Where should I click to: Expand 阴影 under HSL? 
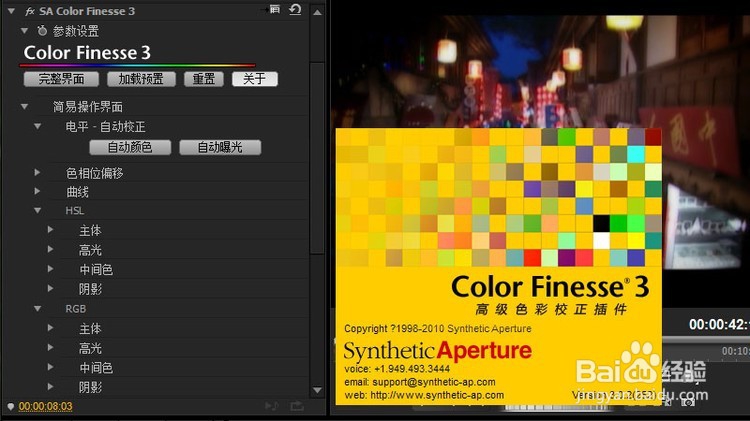[x=50, y=288]
